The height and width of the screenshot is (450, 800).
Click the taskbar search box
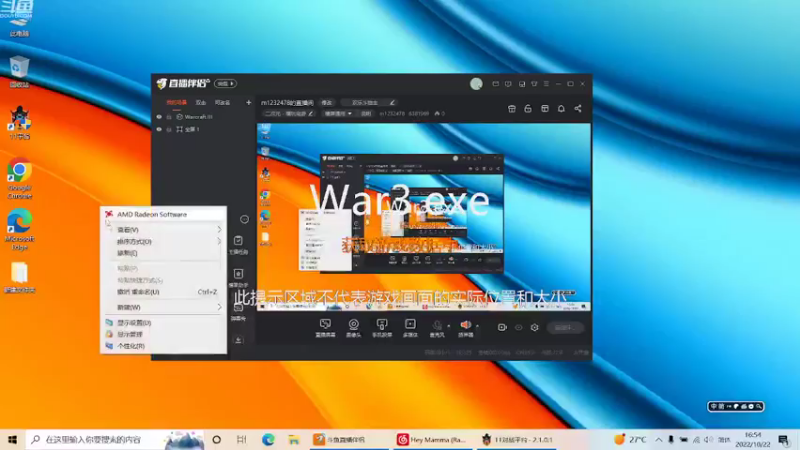(115, 440)
